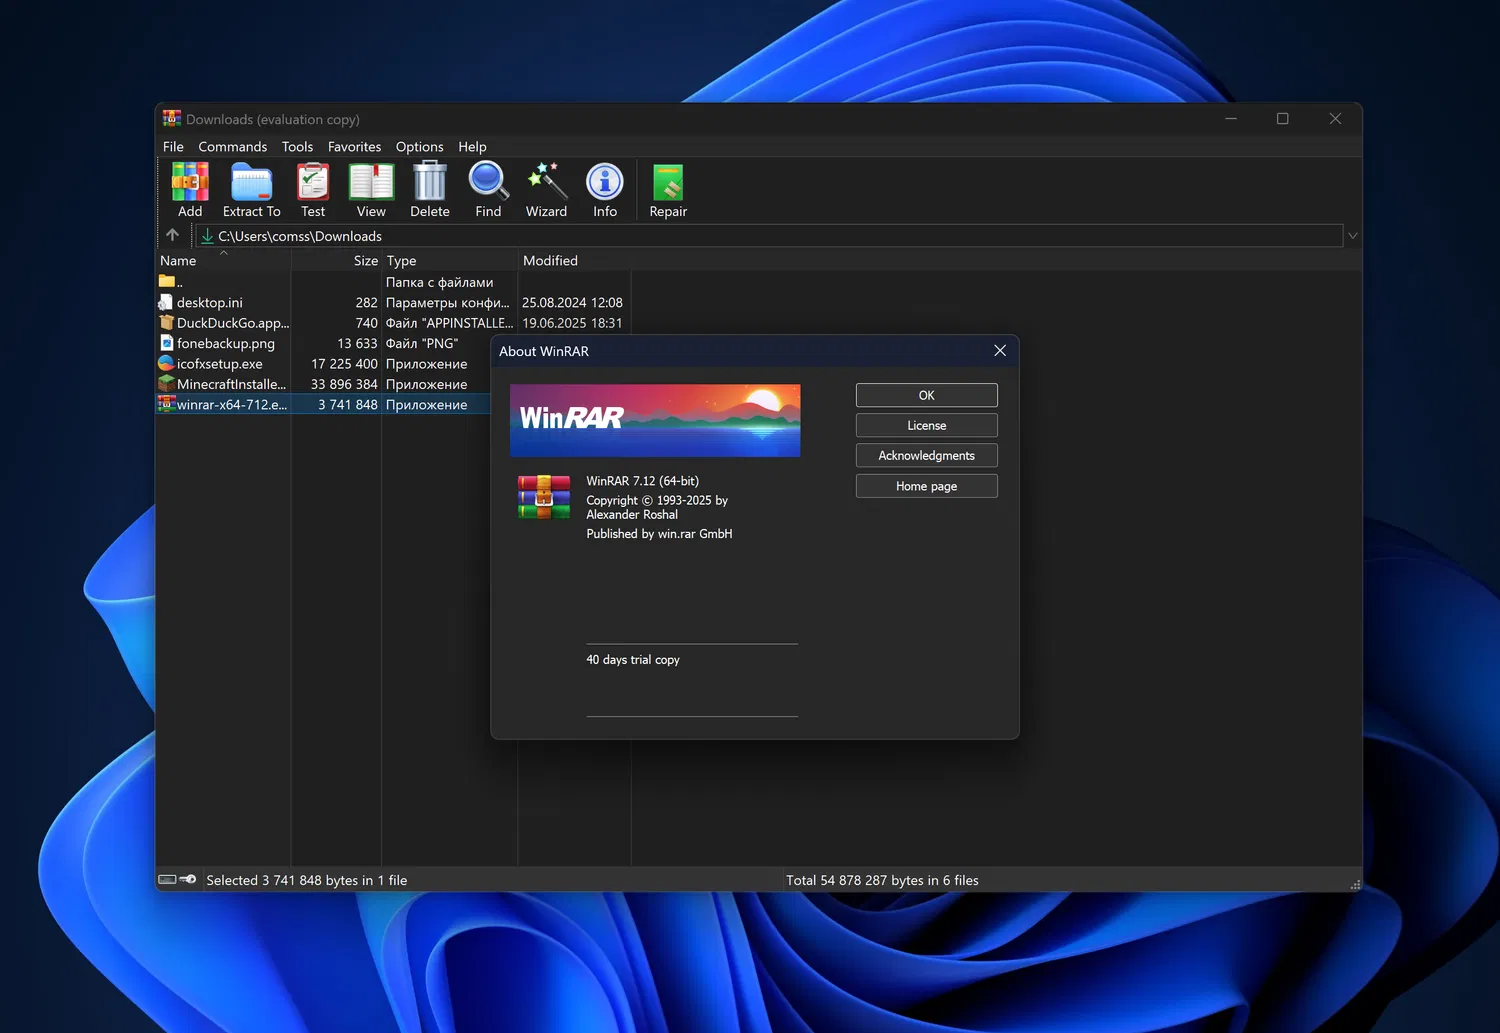Open the Commands menu
This screenshot has height=1033, width=1500.
[x=232, y=147]
